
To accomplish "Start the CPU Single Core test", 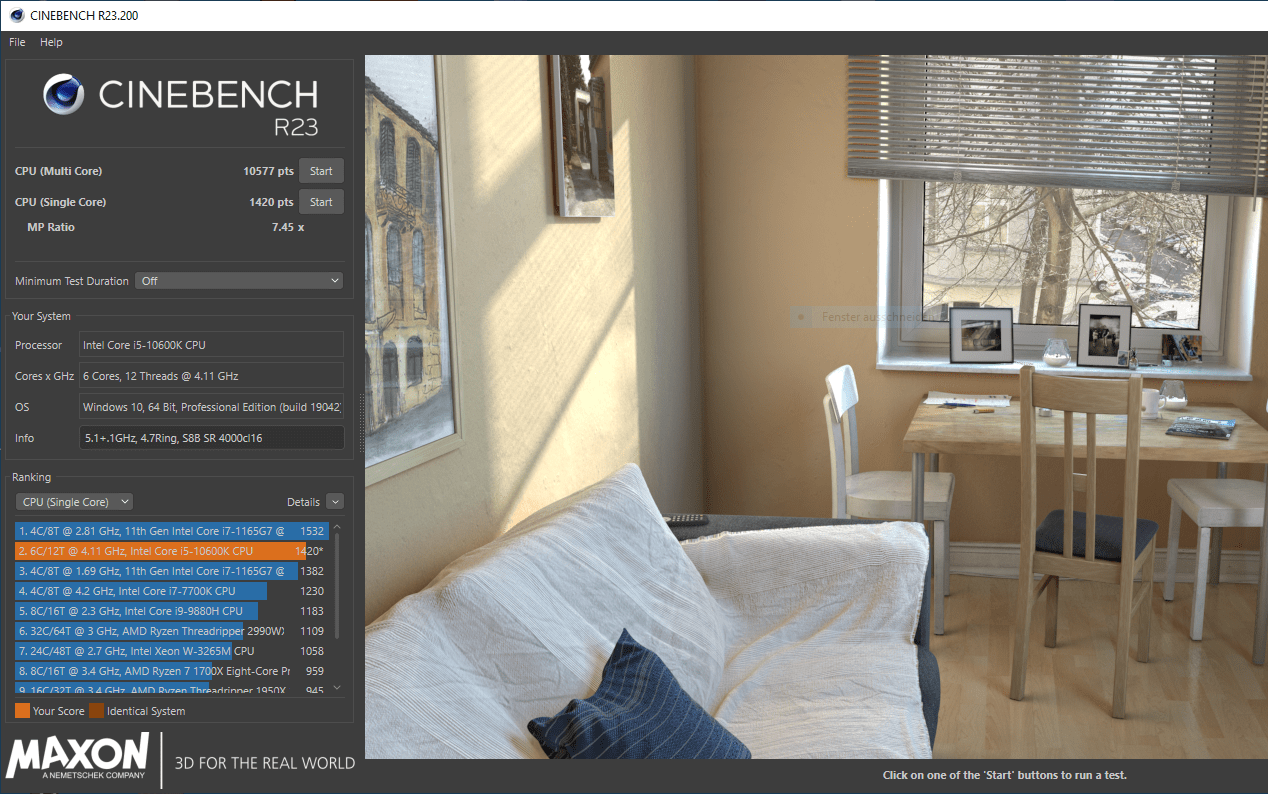I will coord(321,202).
